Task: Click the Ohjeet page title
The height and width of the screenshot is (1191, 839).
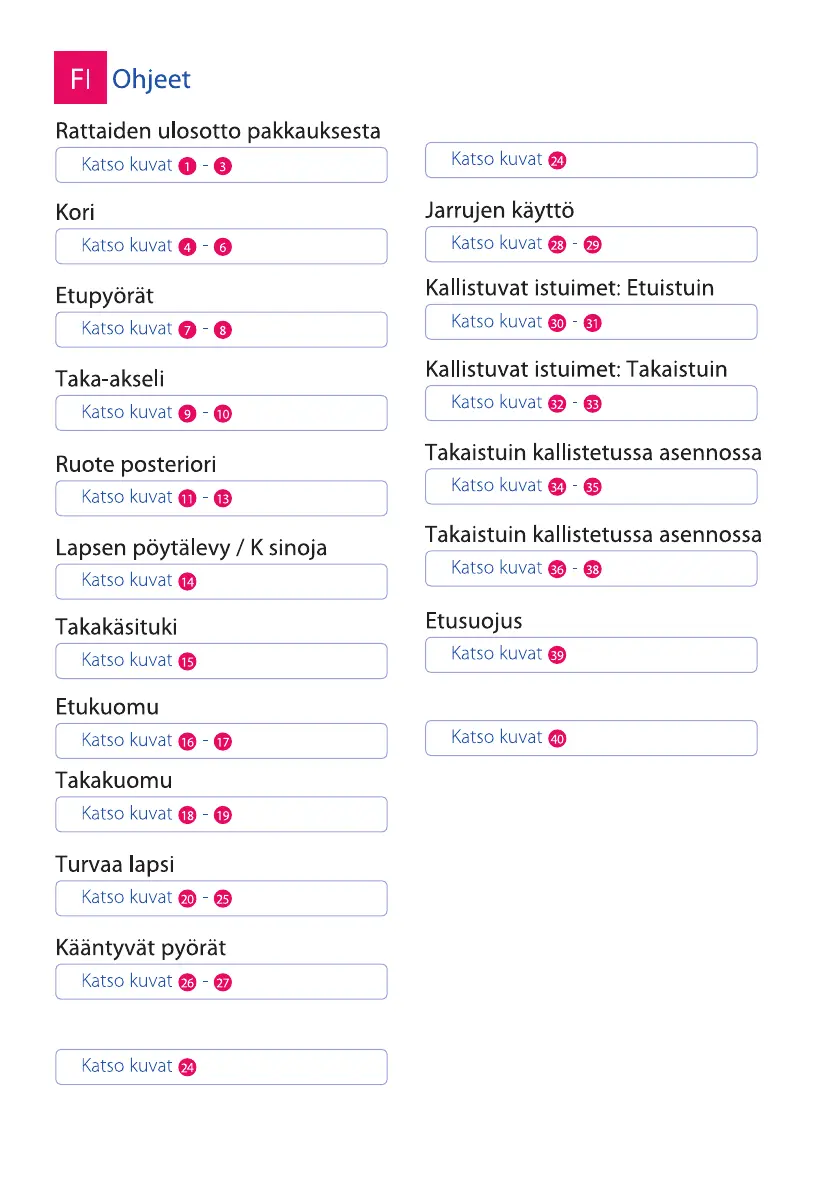Action: point(151,79)
